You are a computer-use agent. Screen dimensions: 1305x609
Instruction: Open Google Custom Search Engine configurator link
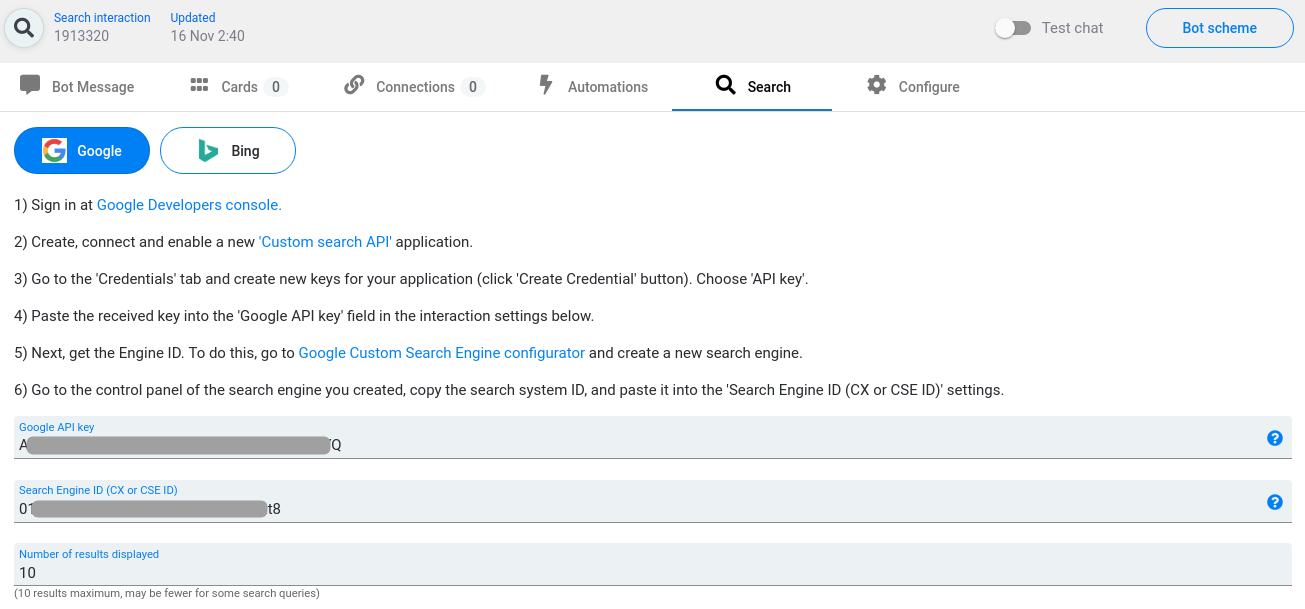coord(442,353)
